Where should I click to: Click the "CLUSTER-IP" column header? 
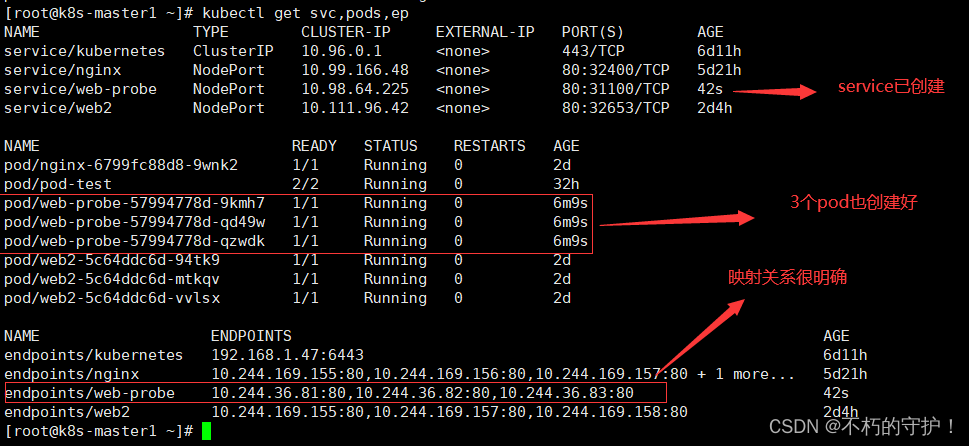coord(346,32)
